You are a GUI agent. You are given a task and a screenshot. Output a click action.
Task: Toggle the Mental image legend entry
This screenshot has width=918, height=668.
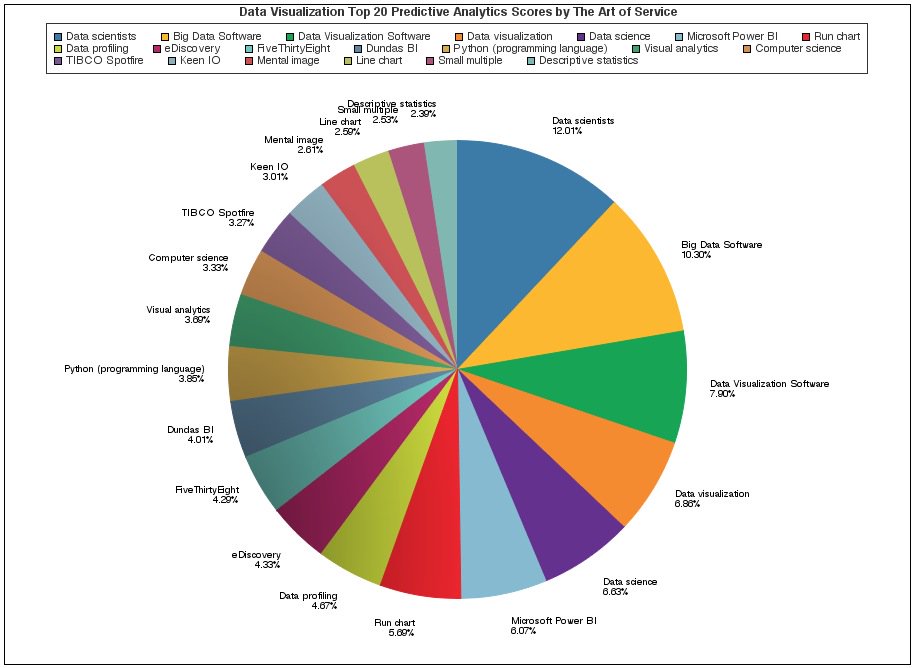click(249, 62)
